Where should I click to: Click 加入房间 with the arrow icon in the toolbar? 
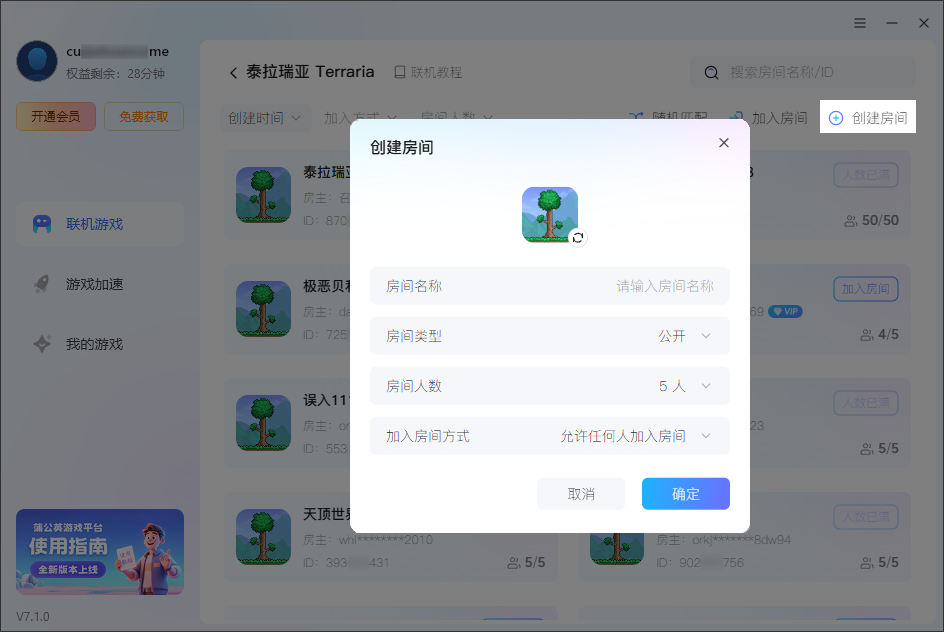[x=768, y=118]
